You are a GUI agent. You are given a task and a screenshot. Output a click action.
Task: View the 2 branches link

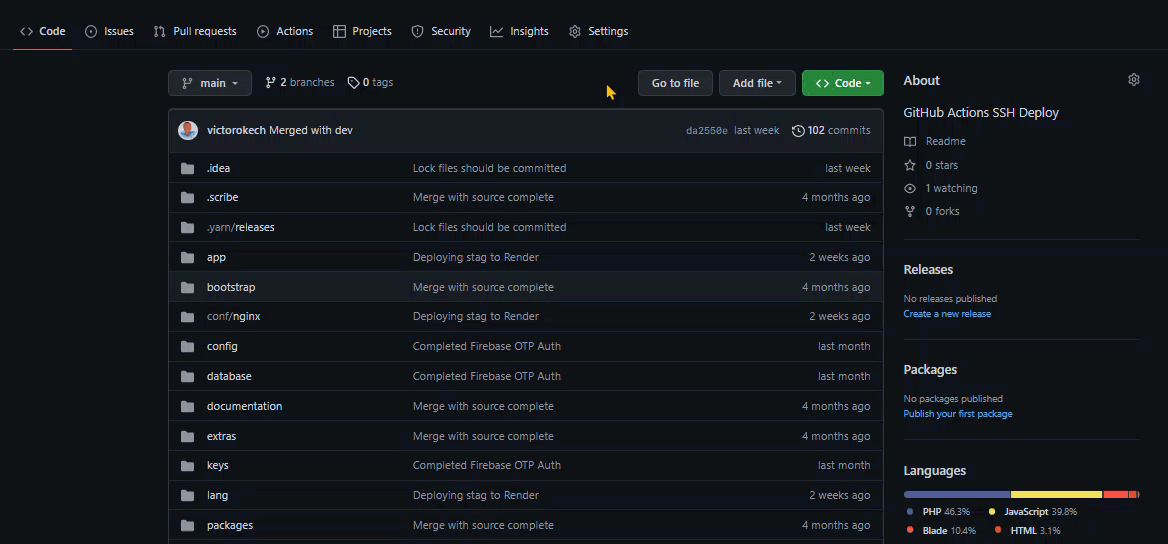(299, 83)
